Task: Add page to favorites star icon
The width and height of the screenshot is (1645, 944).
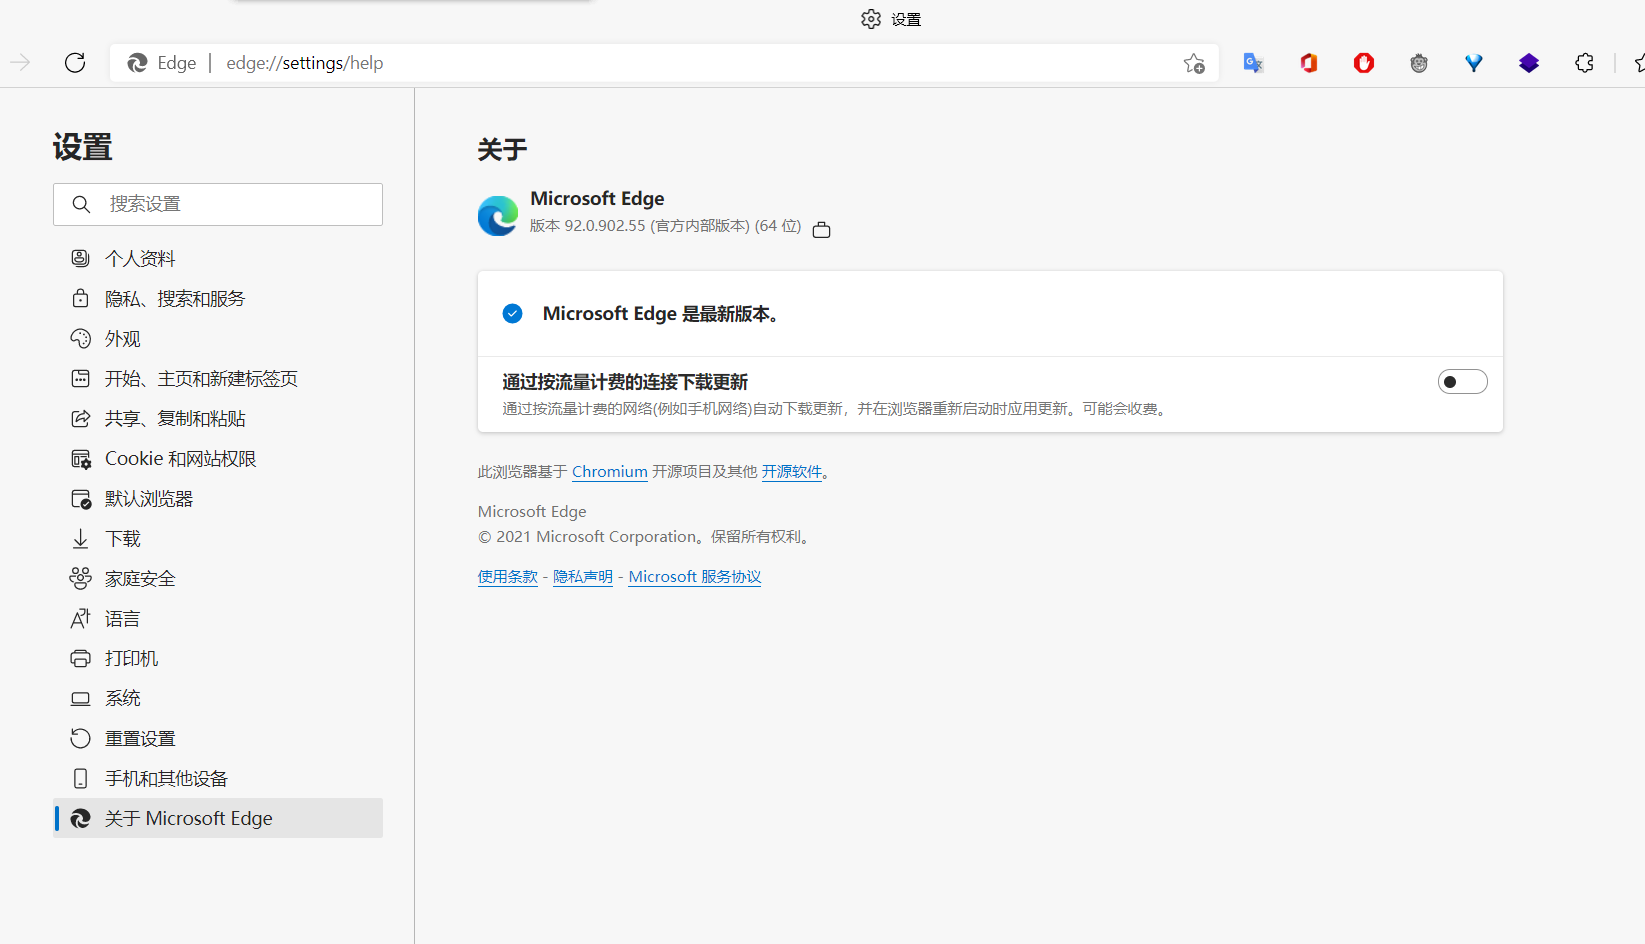Action: [x=1194, y=63]
